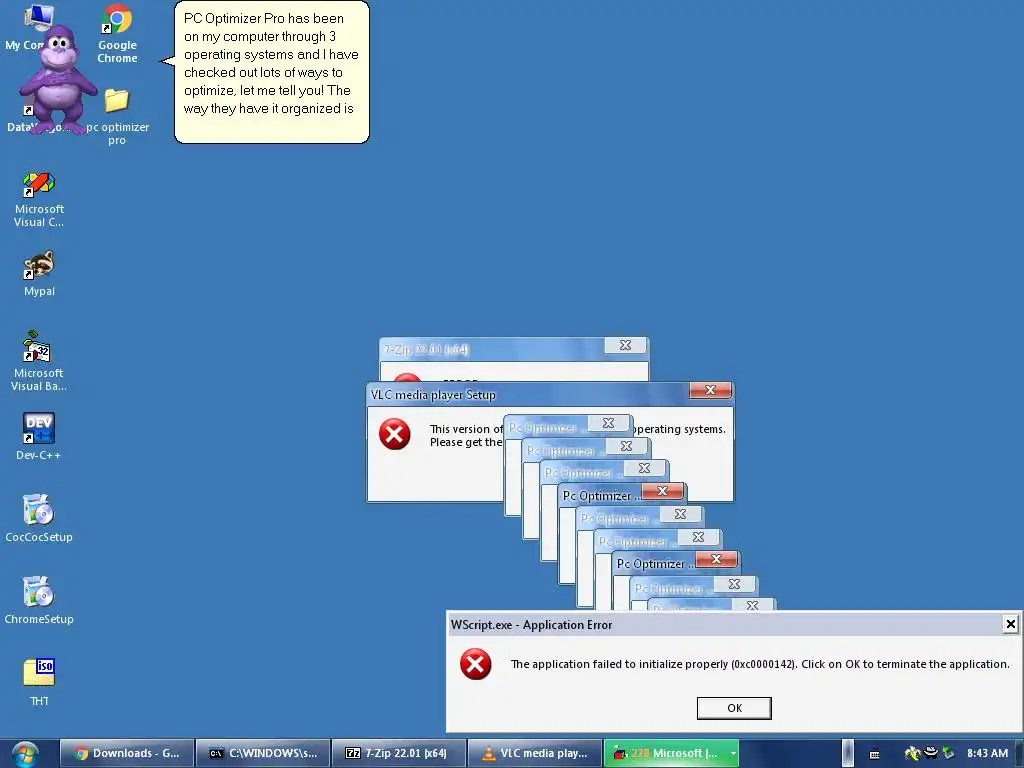Click the red error icon in WScript.exe dialog
1024x768 pixels.
pos(475,664)
